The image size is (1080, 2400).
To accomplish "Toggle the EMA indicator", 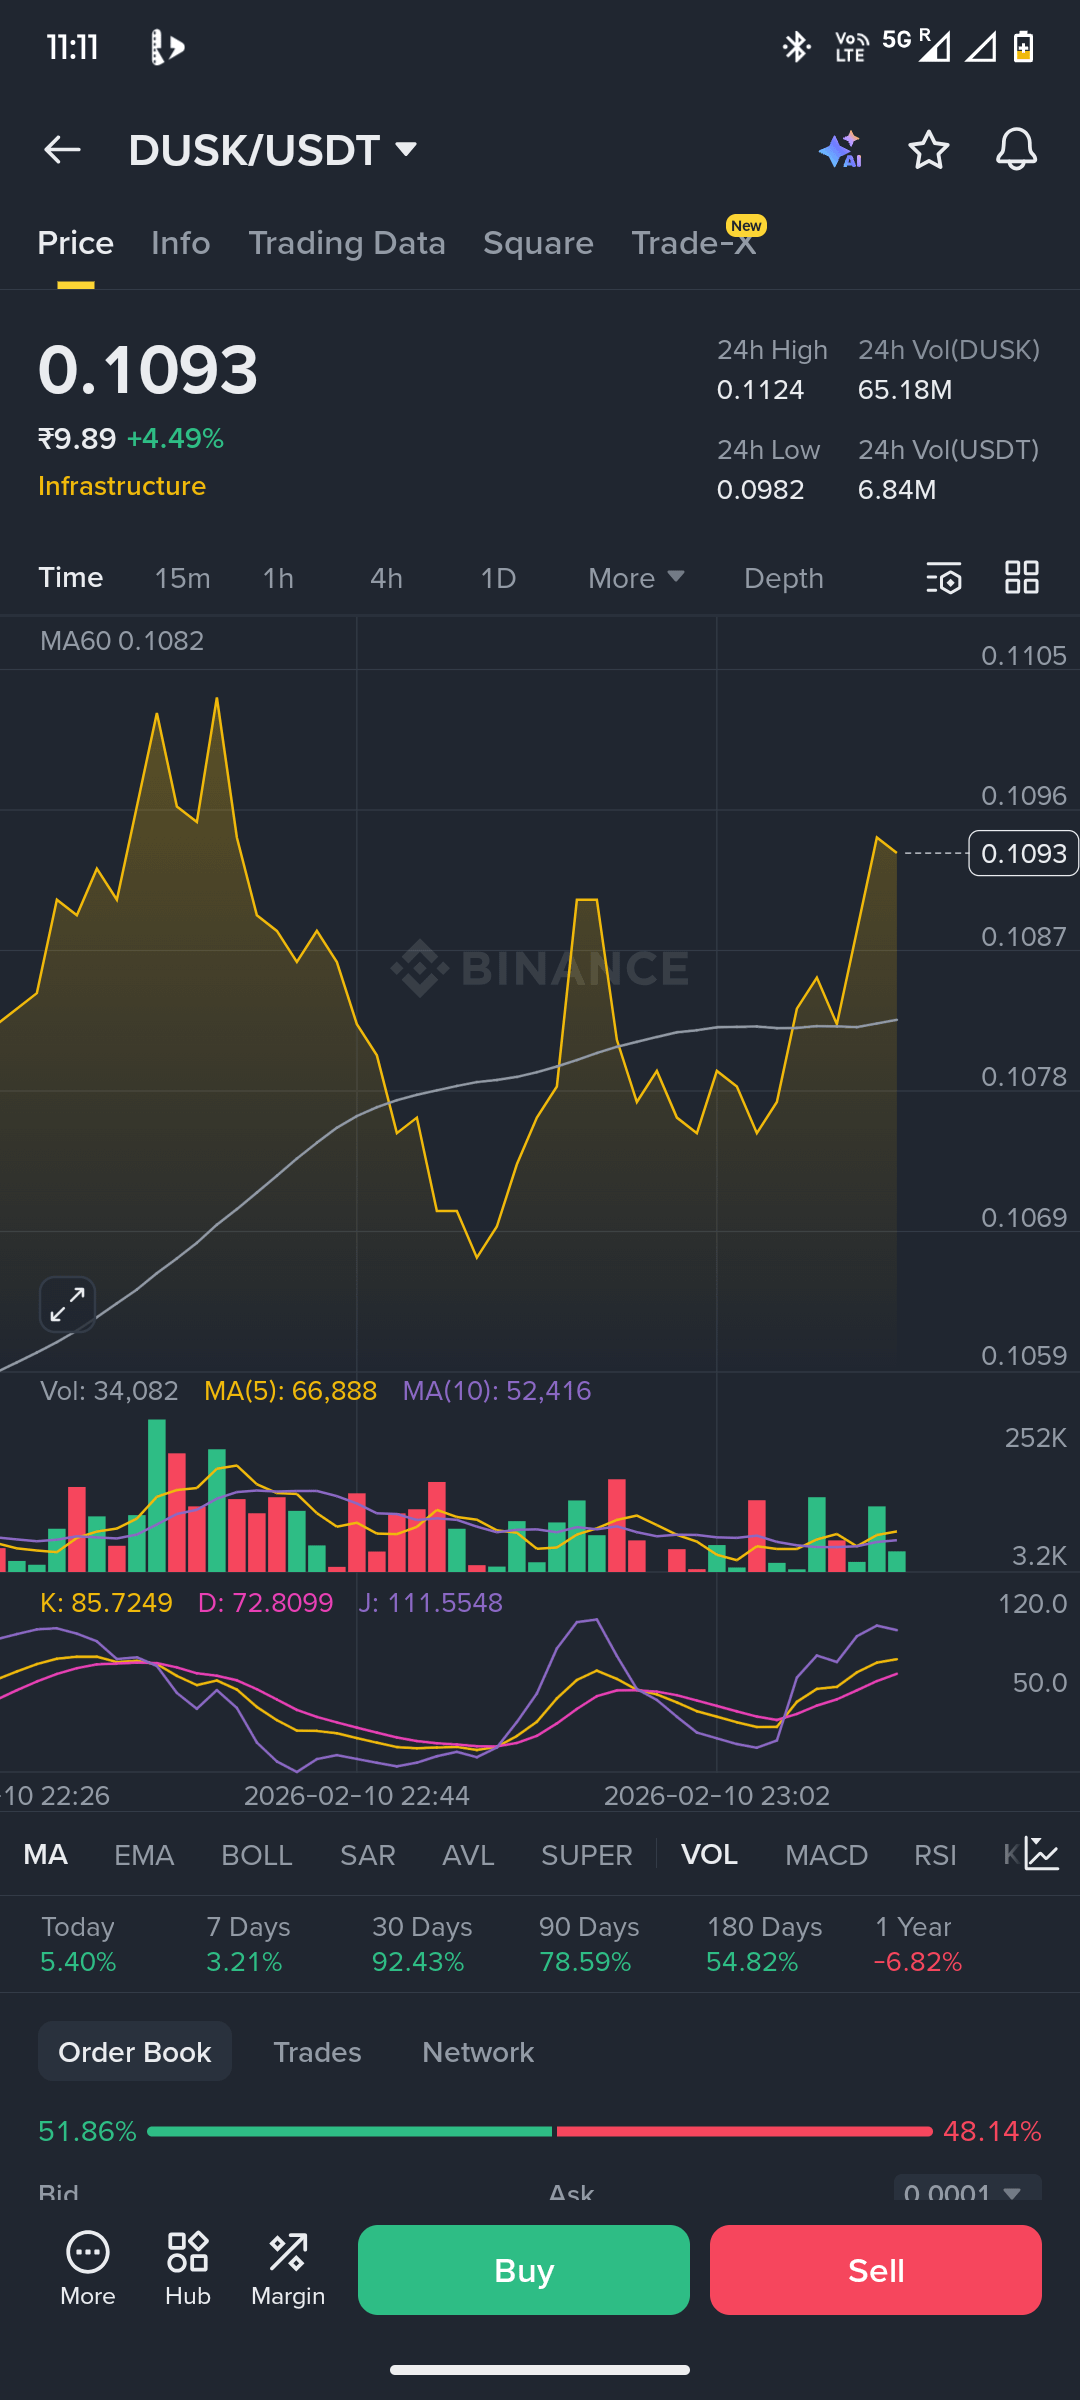I will click(144, 1855).
